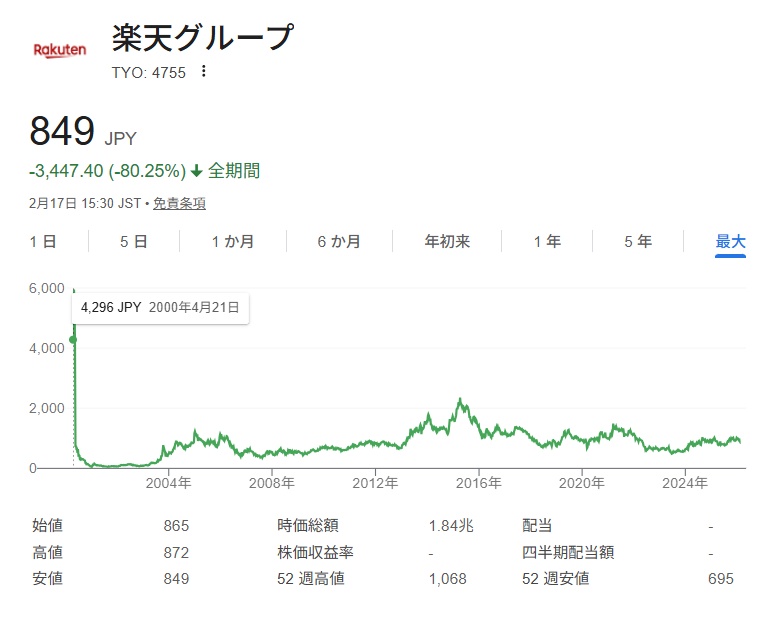Switch to the 1か月 range tab
The width and height of the screenshot is (764, 628).
pyautogui.click(x=232, y=242)
